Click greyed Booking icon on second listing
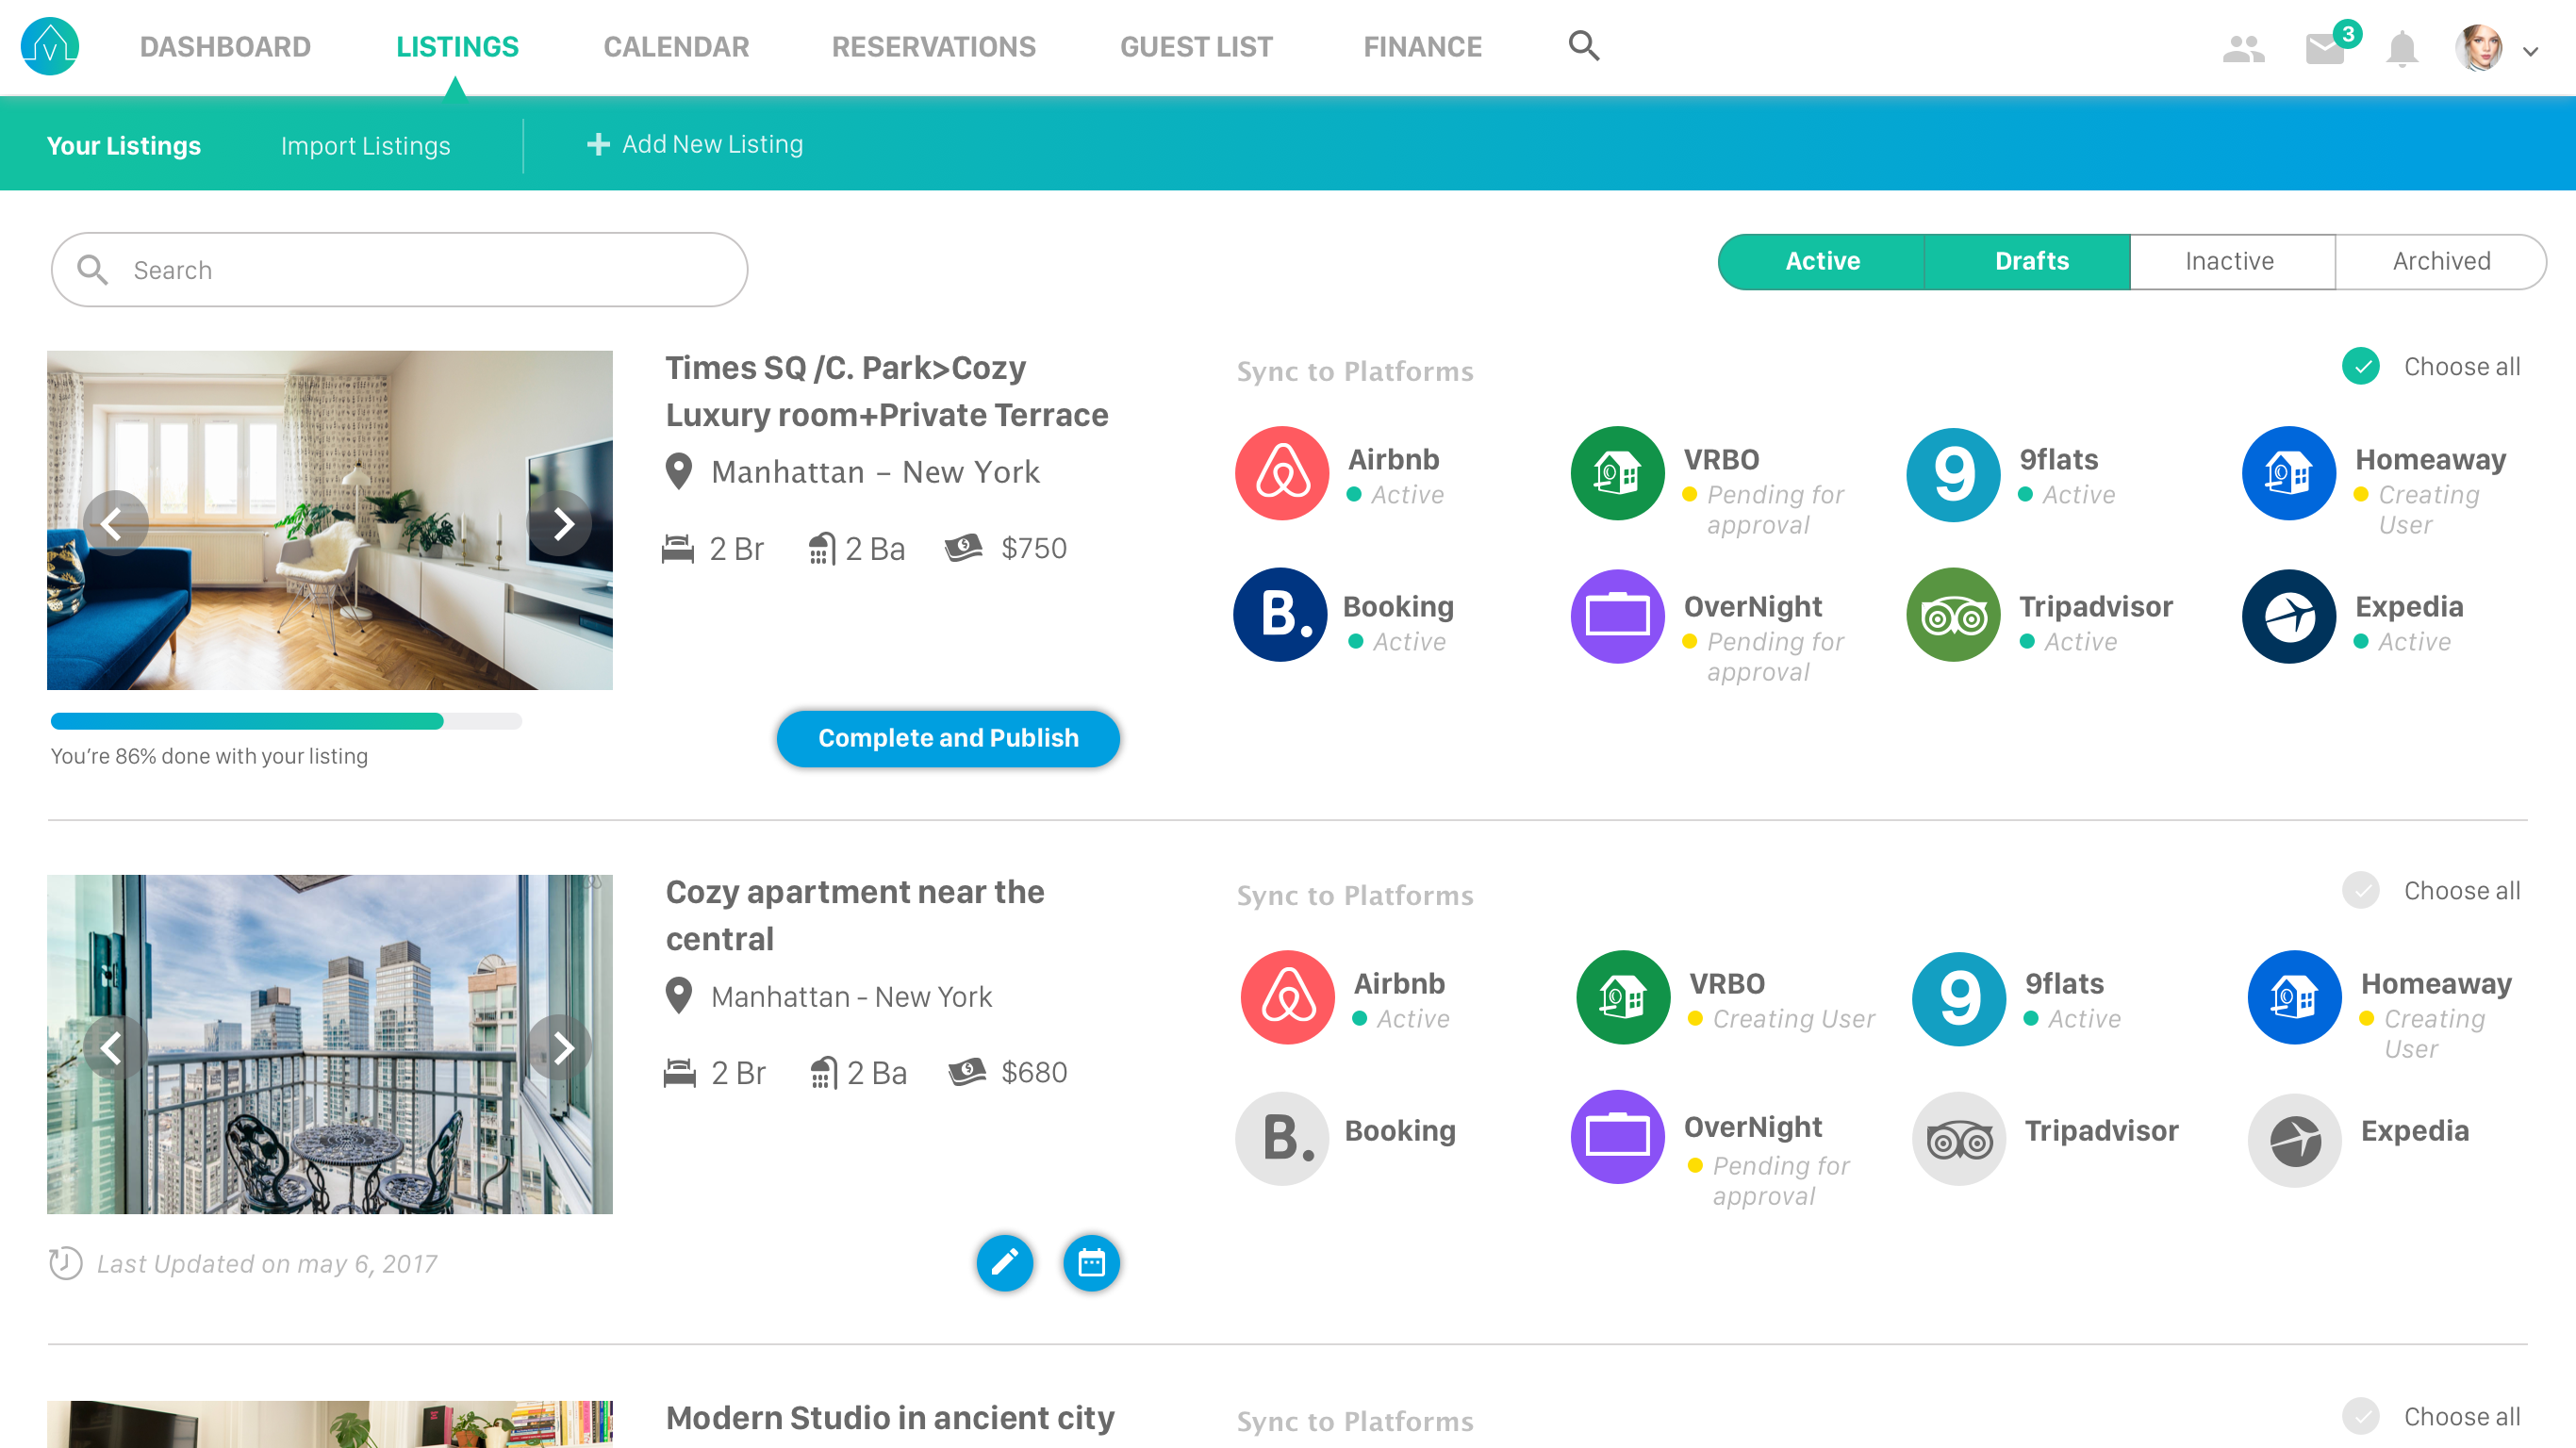Screen dimensions: 2576x1448 point(1282,1139)
